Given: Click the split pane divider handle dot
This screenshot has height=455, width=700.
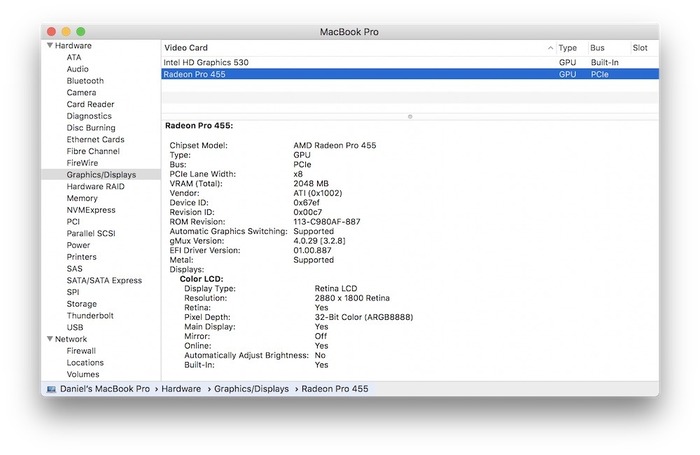Looking at the screenshot, I should click(x=410, y=117).
